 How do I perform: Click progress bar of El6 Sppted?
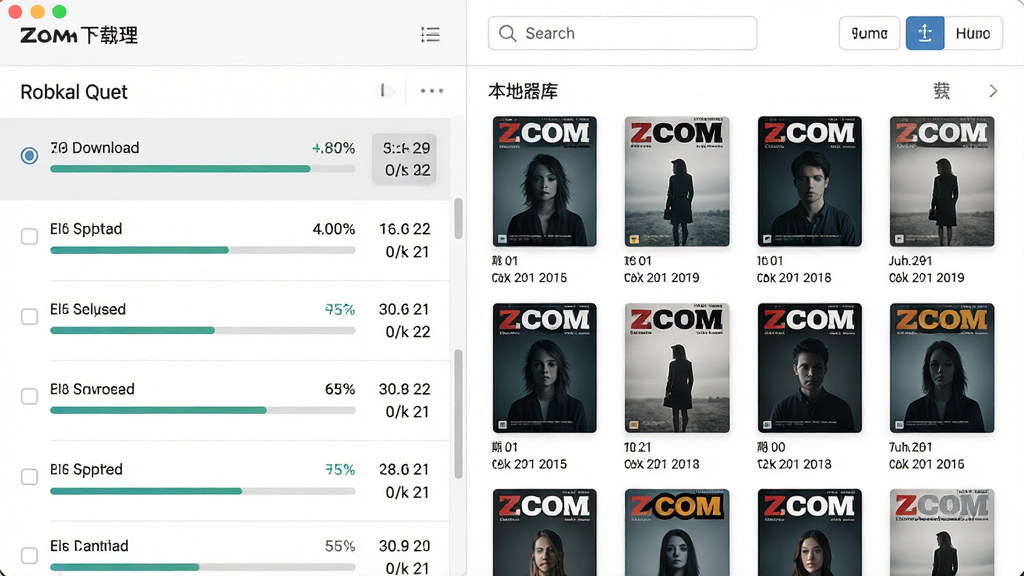click(202, 491)
